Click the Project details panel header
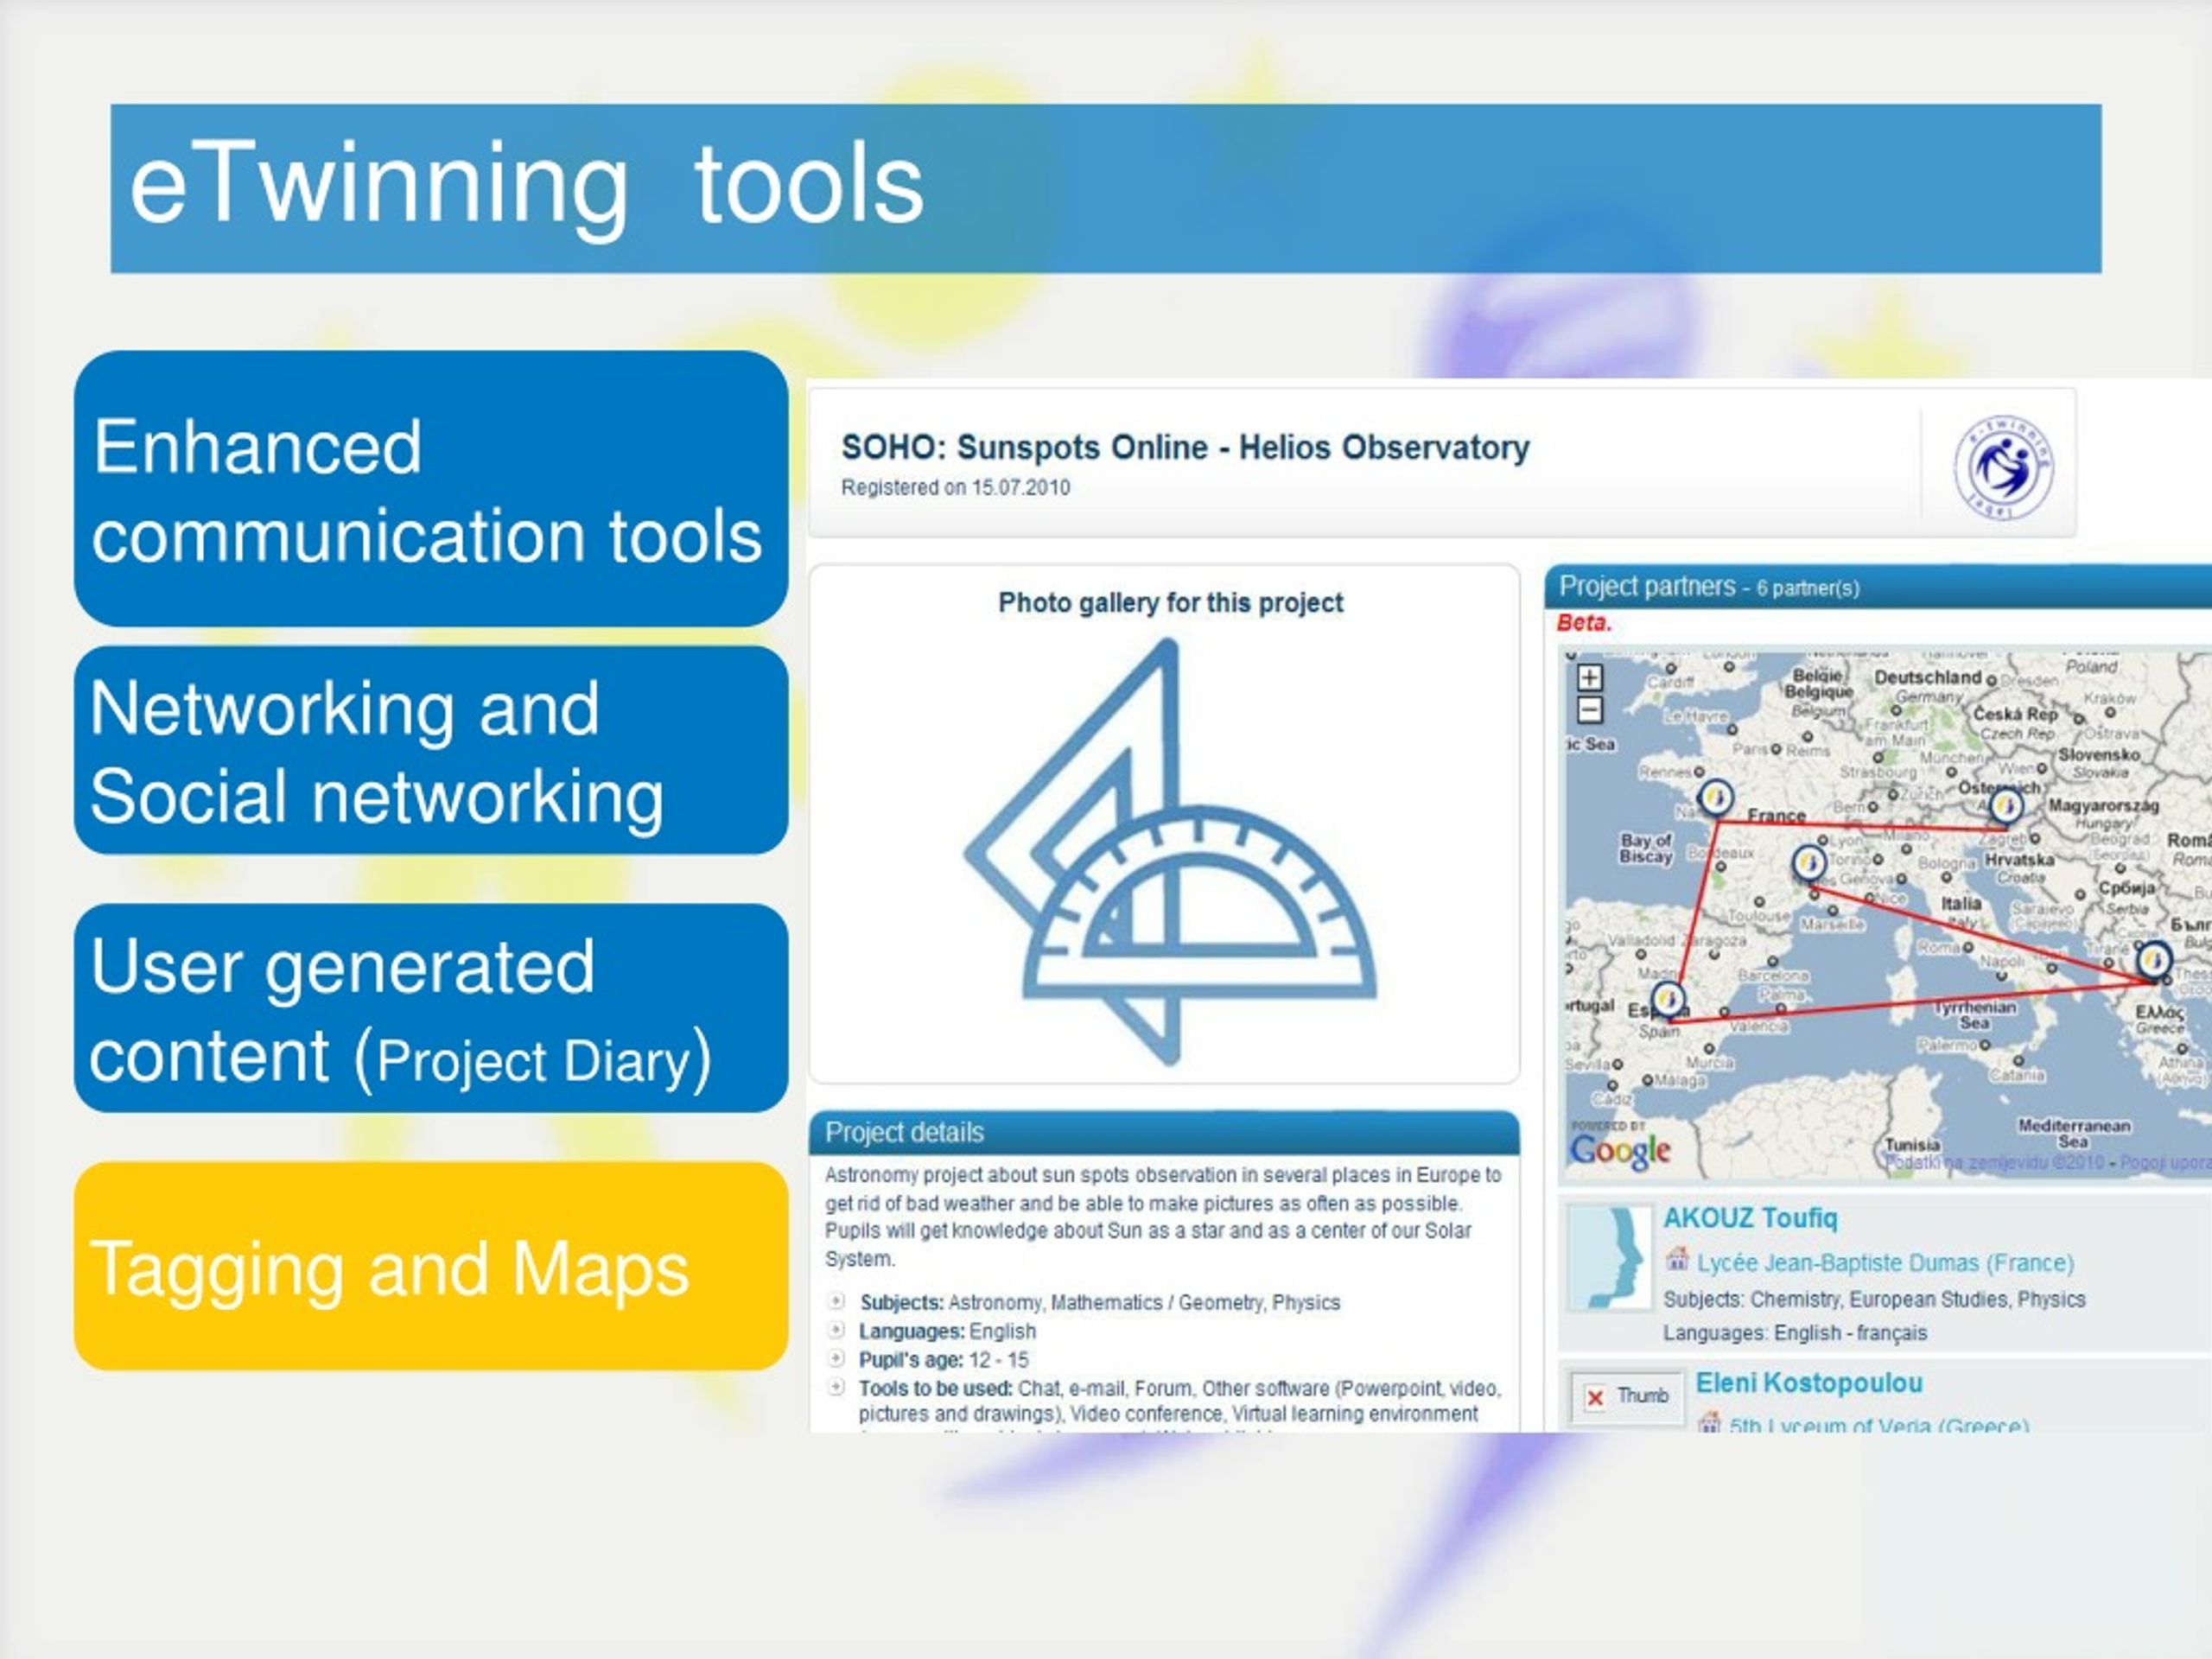2212x1659 pixels. (1164, 1132)
